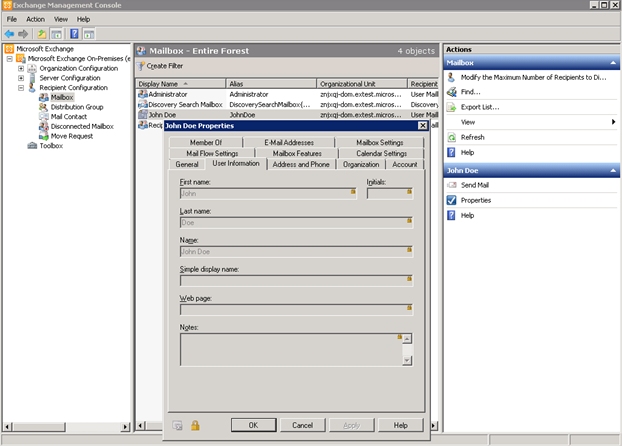Open the Action menu in menu bar
Image resolution: width=622 pixels, height=446 pixels.
(35, 19)
